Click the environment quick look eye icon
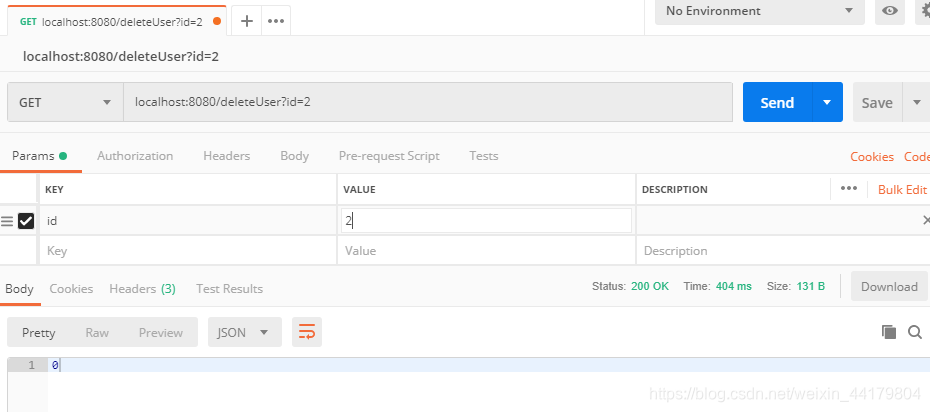 (x=890, y=11)
